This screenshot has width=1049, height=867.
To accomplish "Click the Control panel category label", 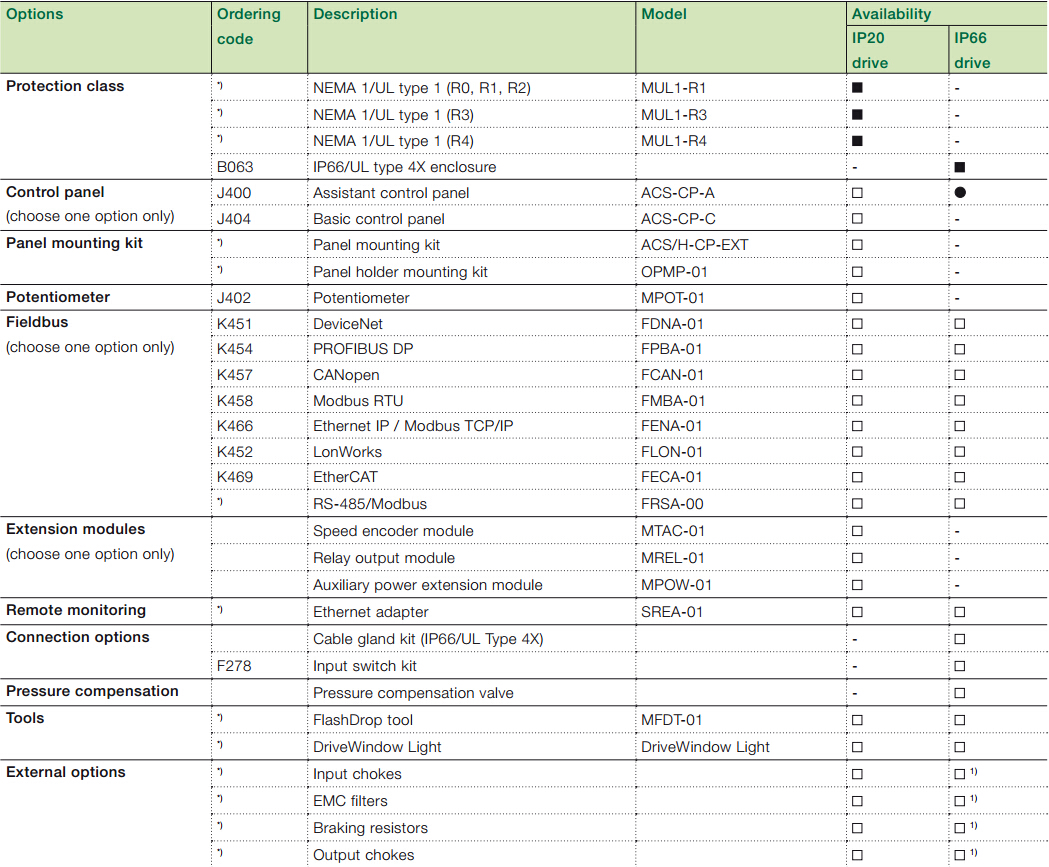I will coord(55,193).
